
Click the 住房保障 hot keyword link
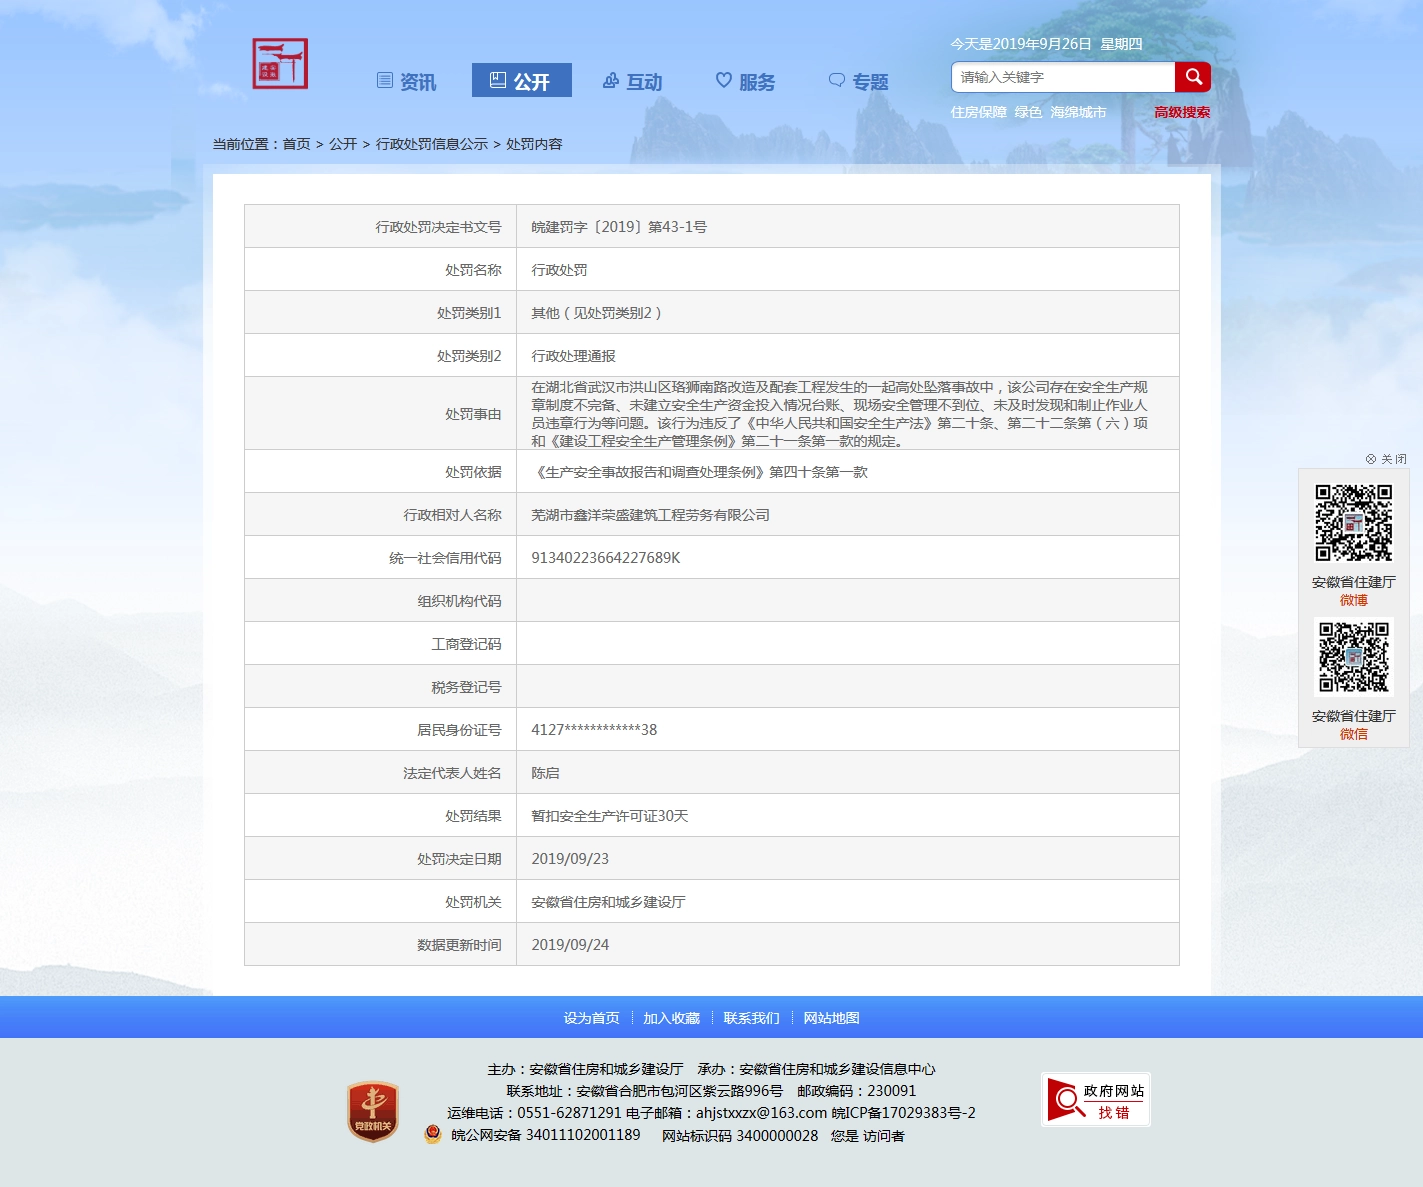click(978, 112)
